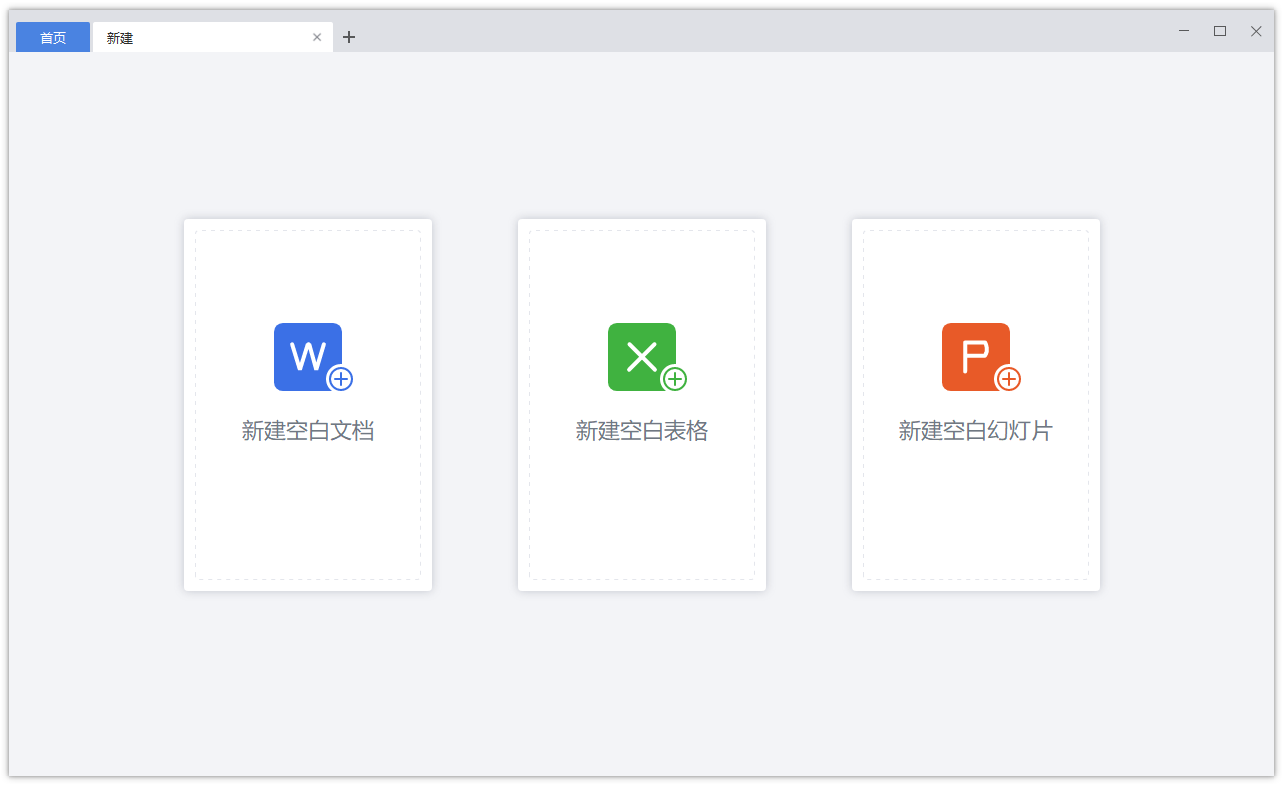Close the application window
Viewport: 1285px width, 786px height.
1256,31
